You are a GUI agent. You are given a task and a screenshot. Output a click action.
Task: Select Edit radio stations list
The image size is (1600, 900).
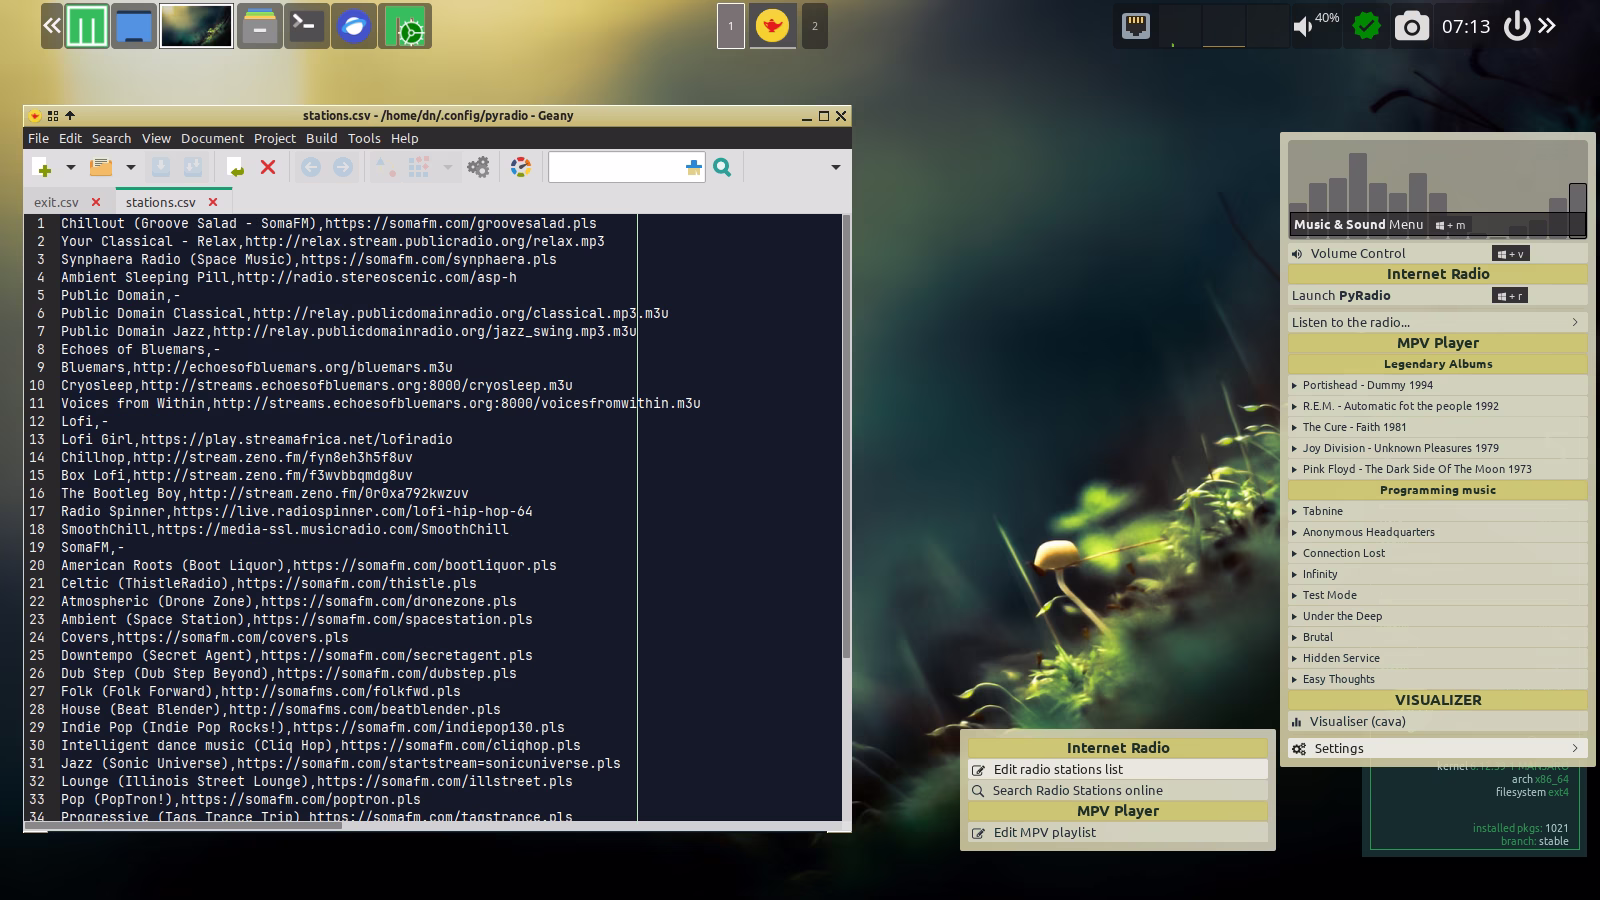tap(1058, 769)
